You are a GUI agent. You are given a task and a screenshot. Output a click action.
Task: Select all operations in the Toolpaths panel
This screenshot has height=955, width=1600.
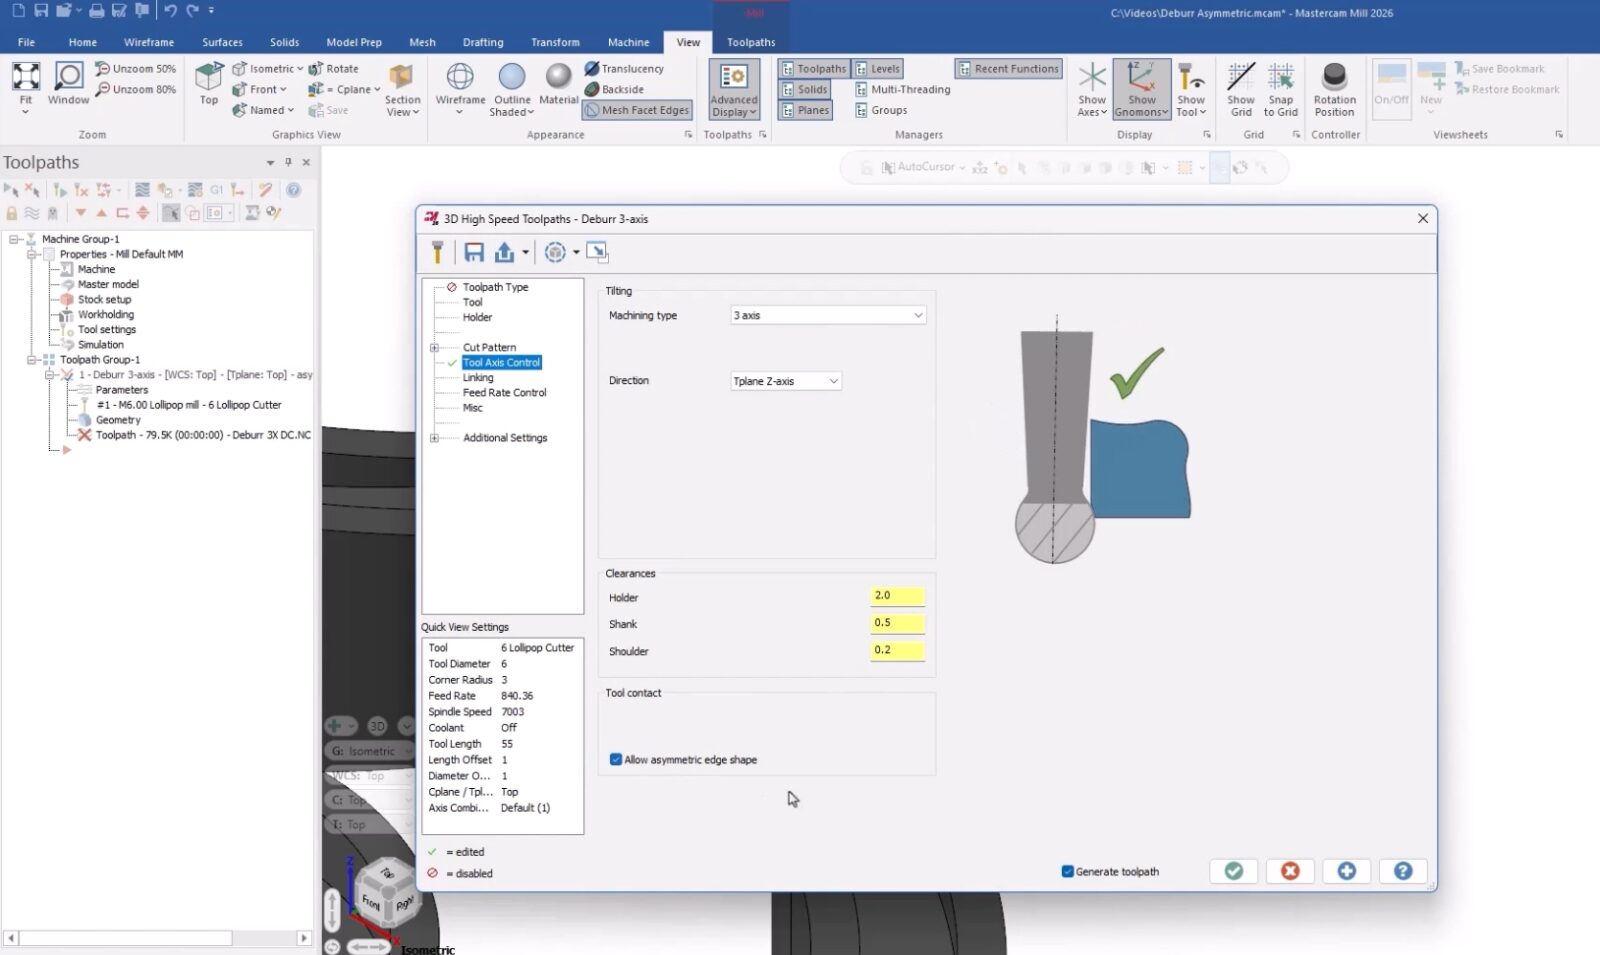pyautogui.click(x=12, y=190)
